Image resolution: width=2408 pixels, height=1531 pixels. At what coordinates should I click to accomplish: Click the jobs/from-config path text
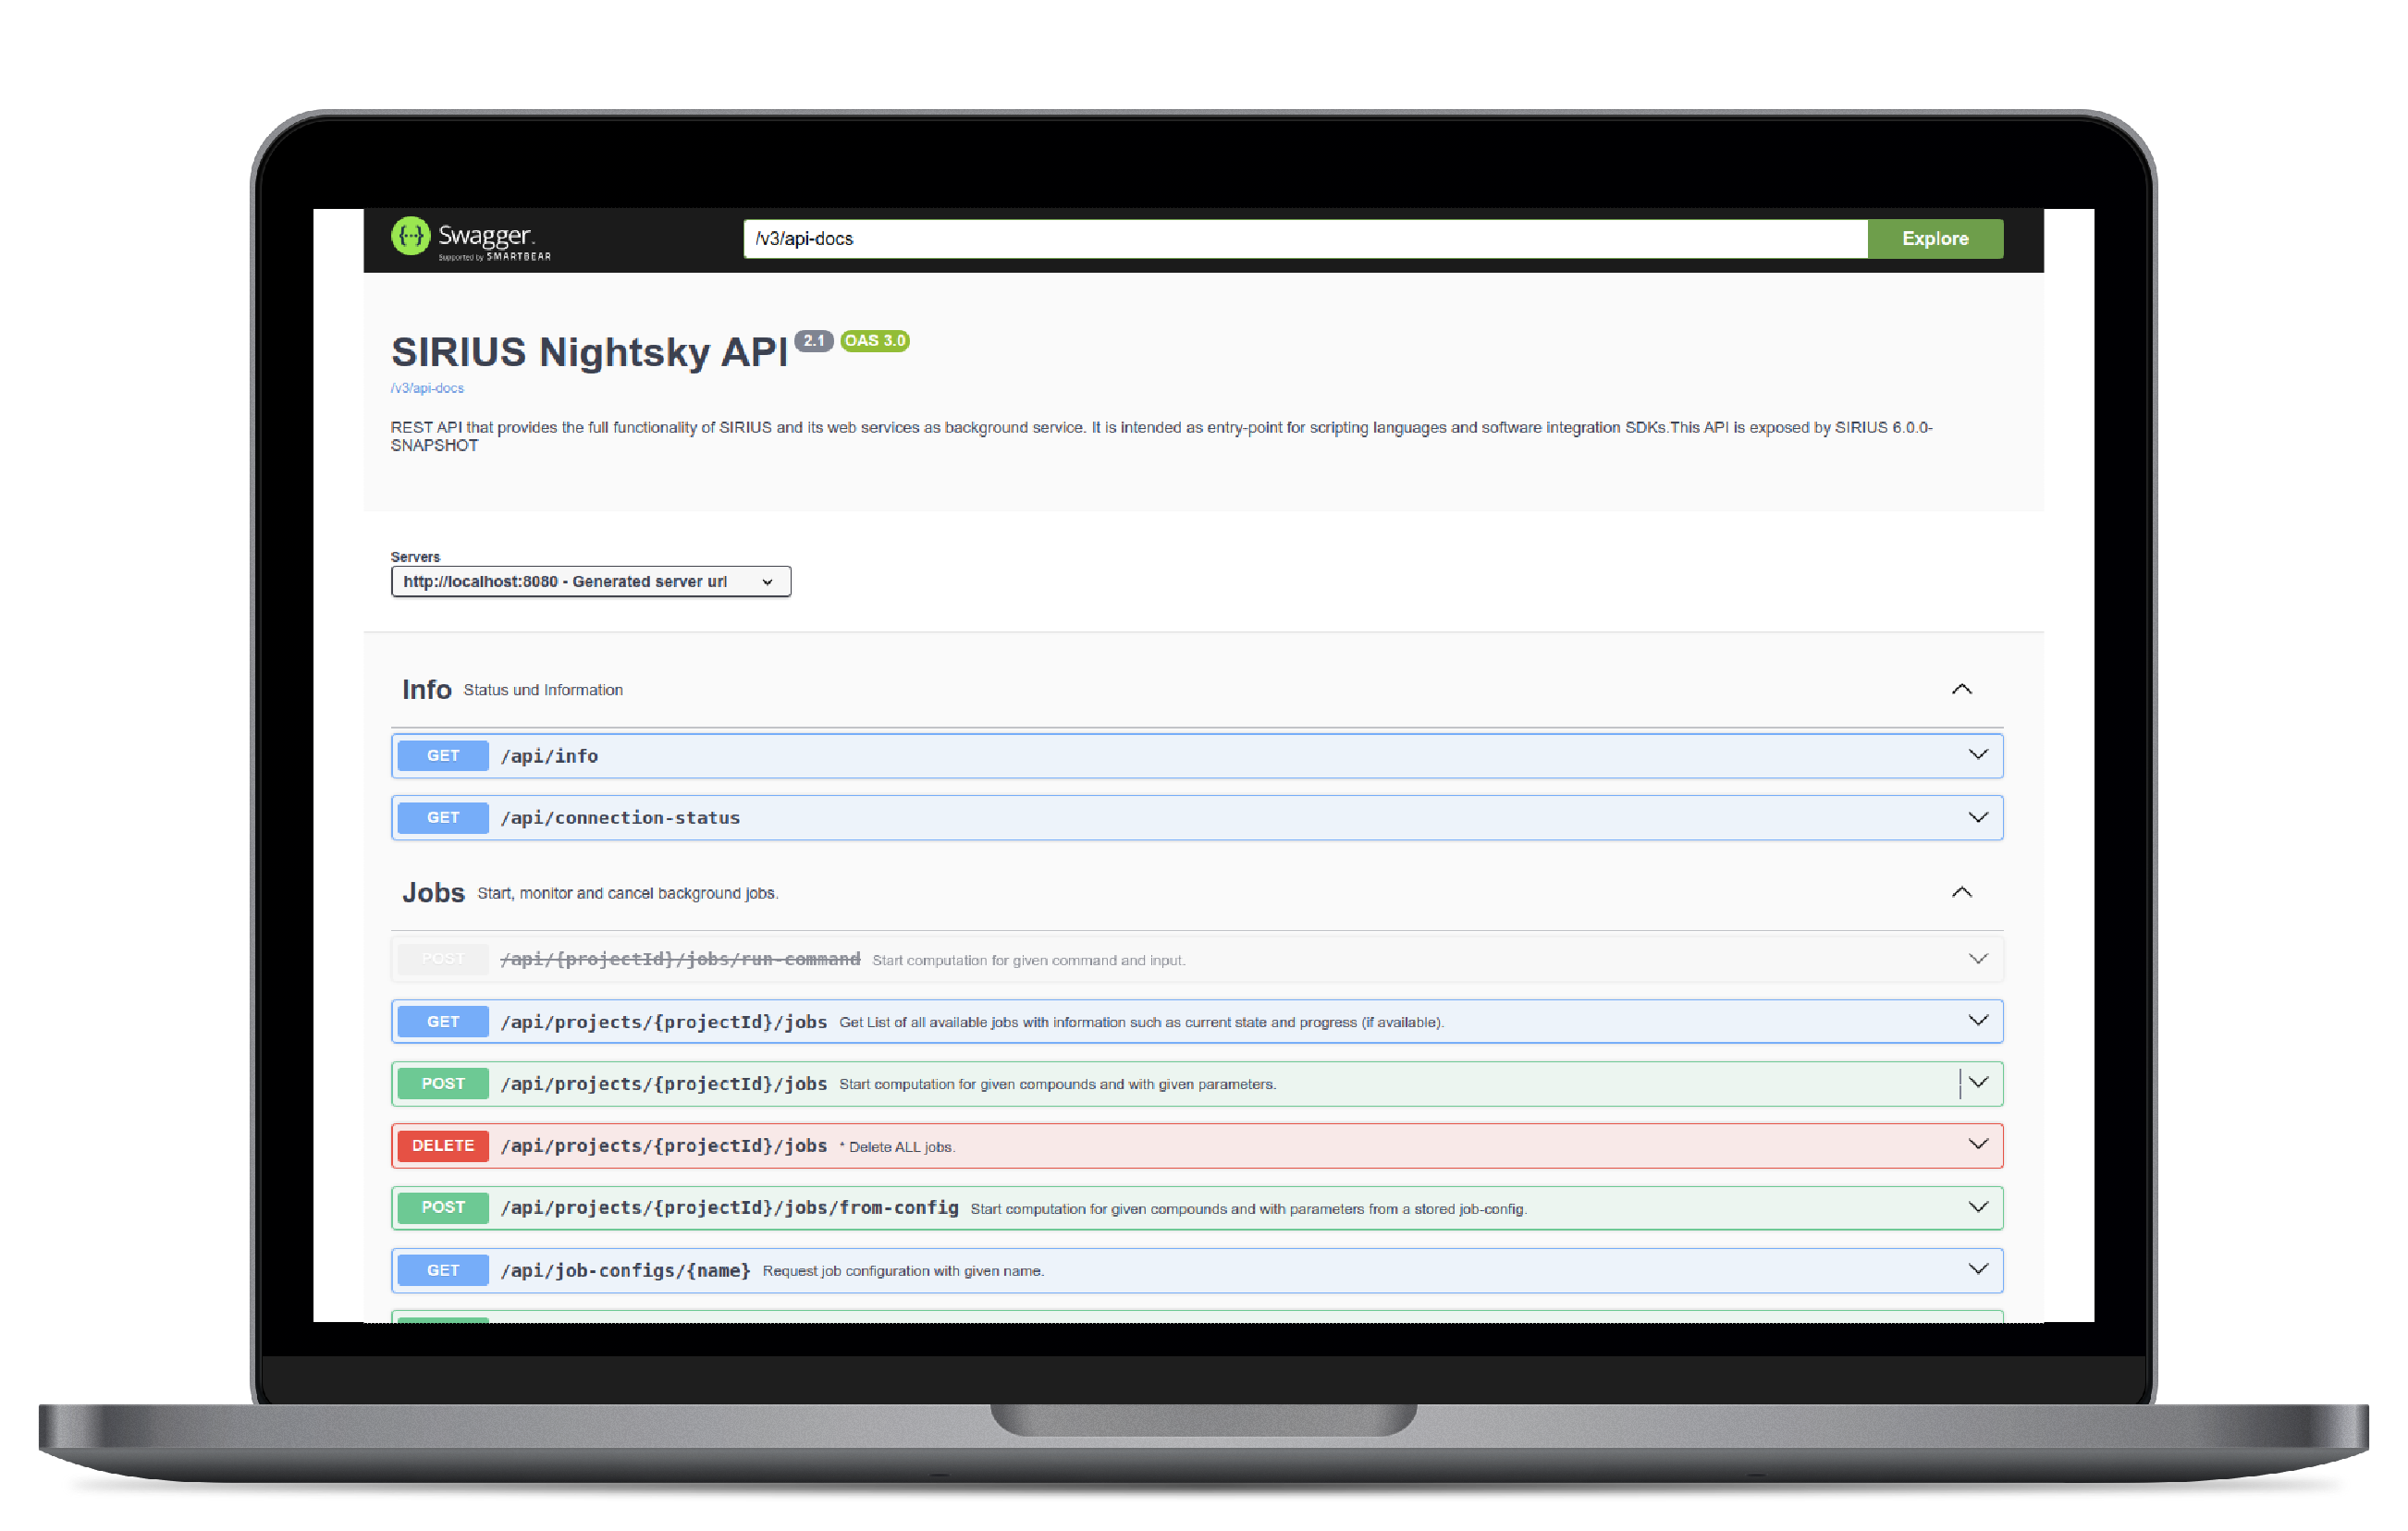click(729, 1208)
